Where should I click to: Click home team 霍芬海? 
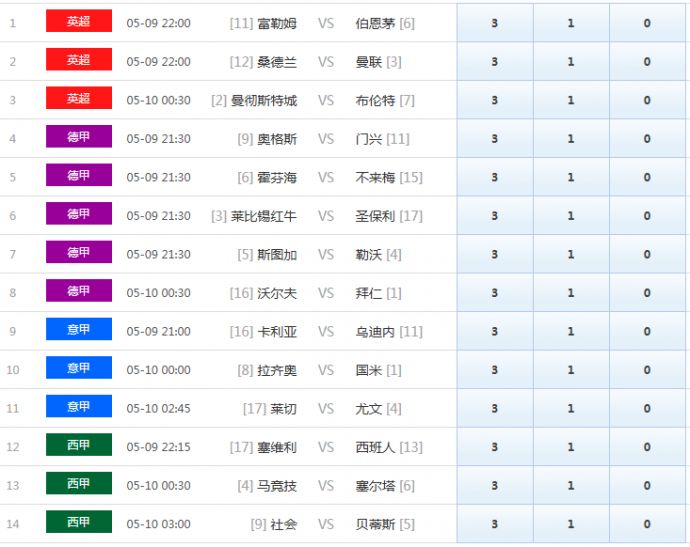[277, 177]
